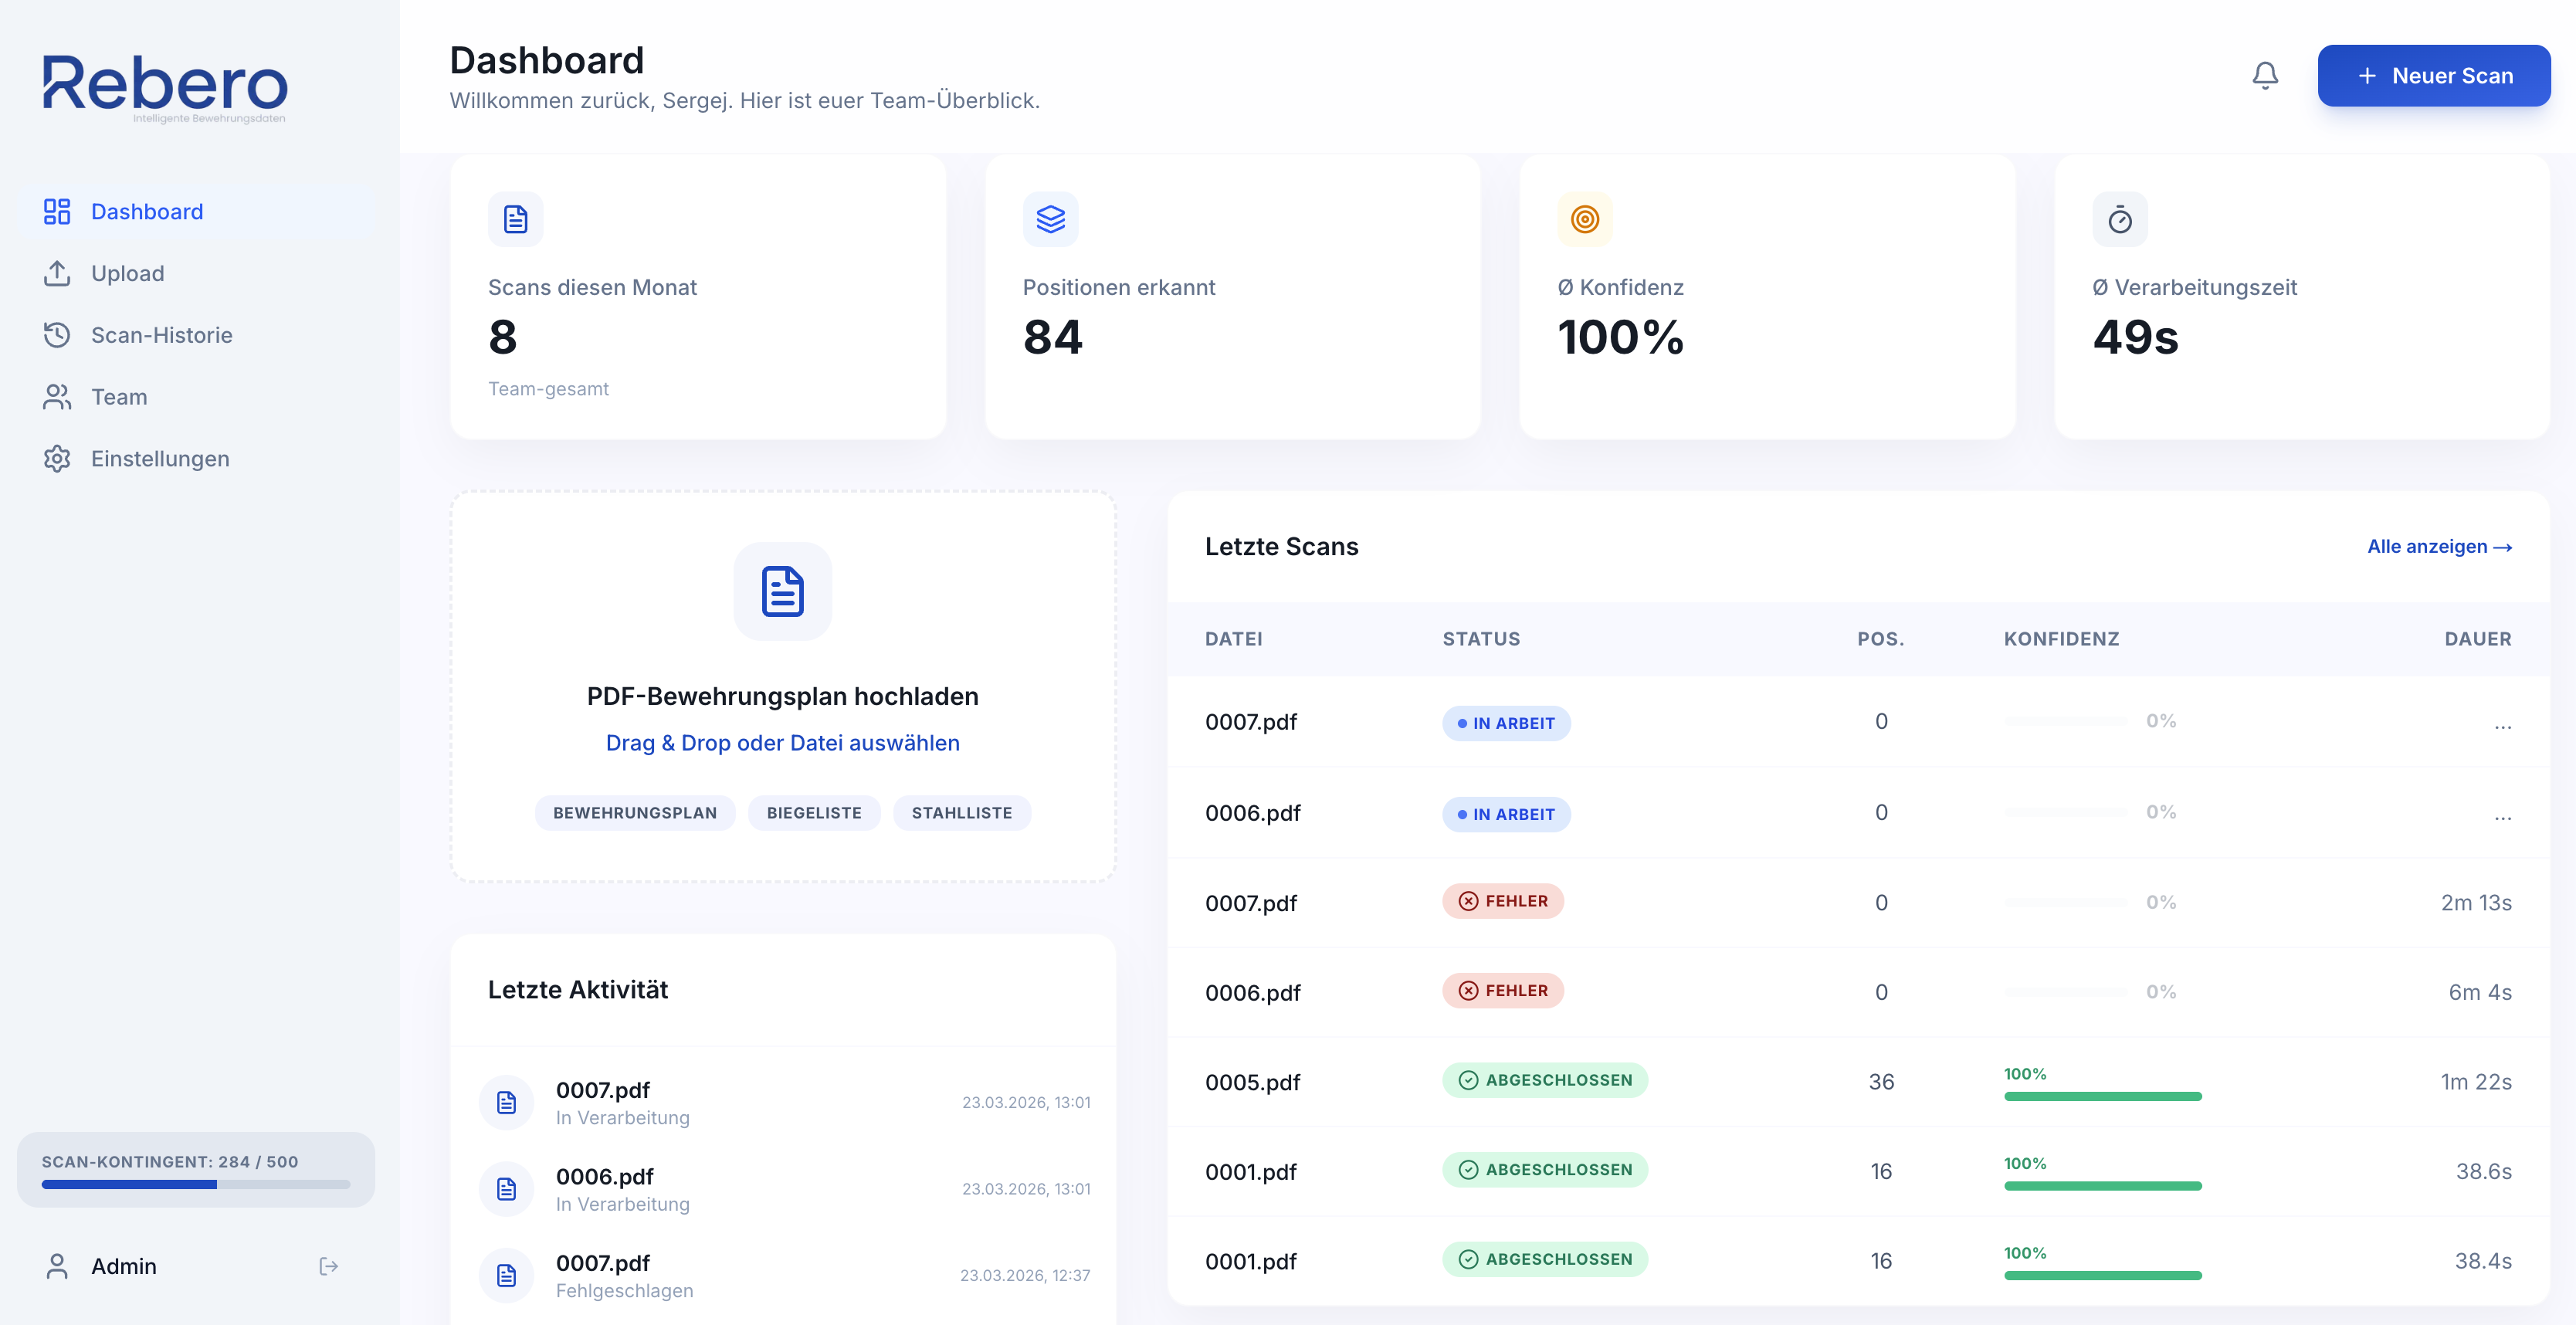Open Einstellungen via the gear icon
Screen dimensions: 2576x1325
click(x=57, y=458)
